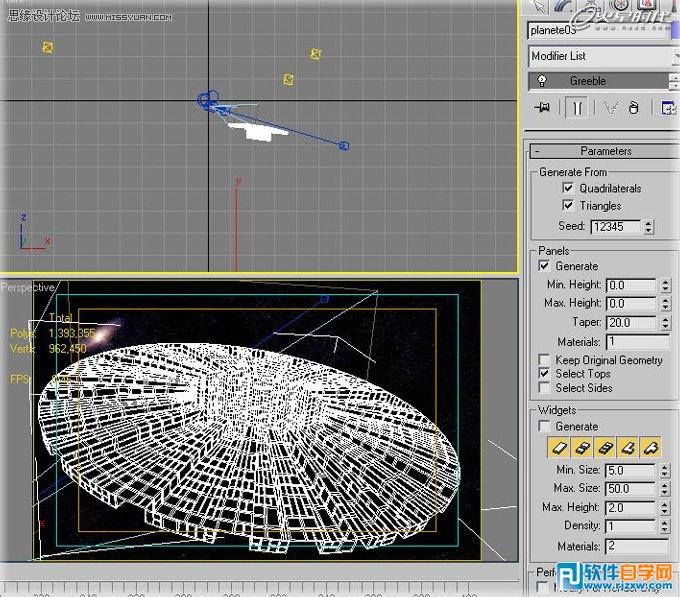Adjust the Density spinner arrows
Screen dimensions: 680x597
665,526
